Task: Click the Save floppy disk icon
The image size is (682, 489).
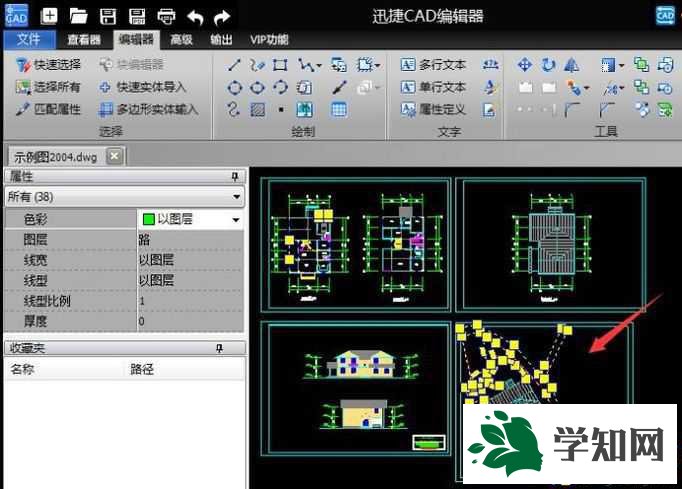Action: (108, 17)
